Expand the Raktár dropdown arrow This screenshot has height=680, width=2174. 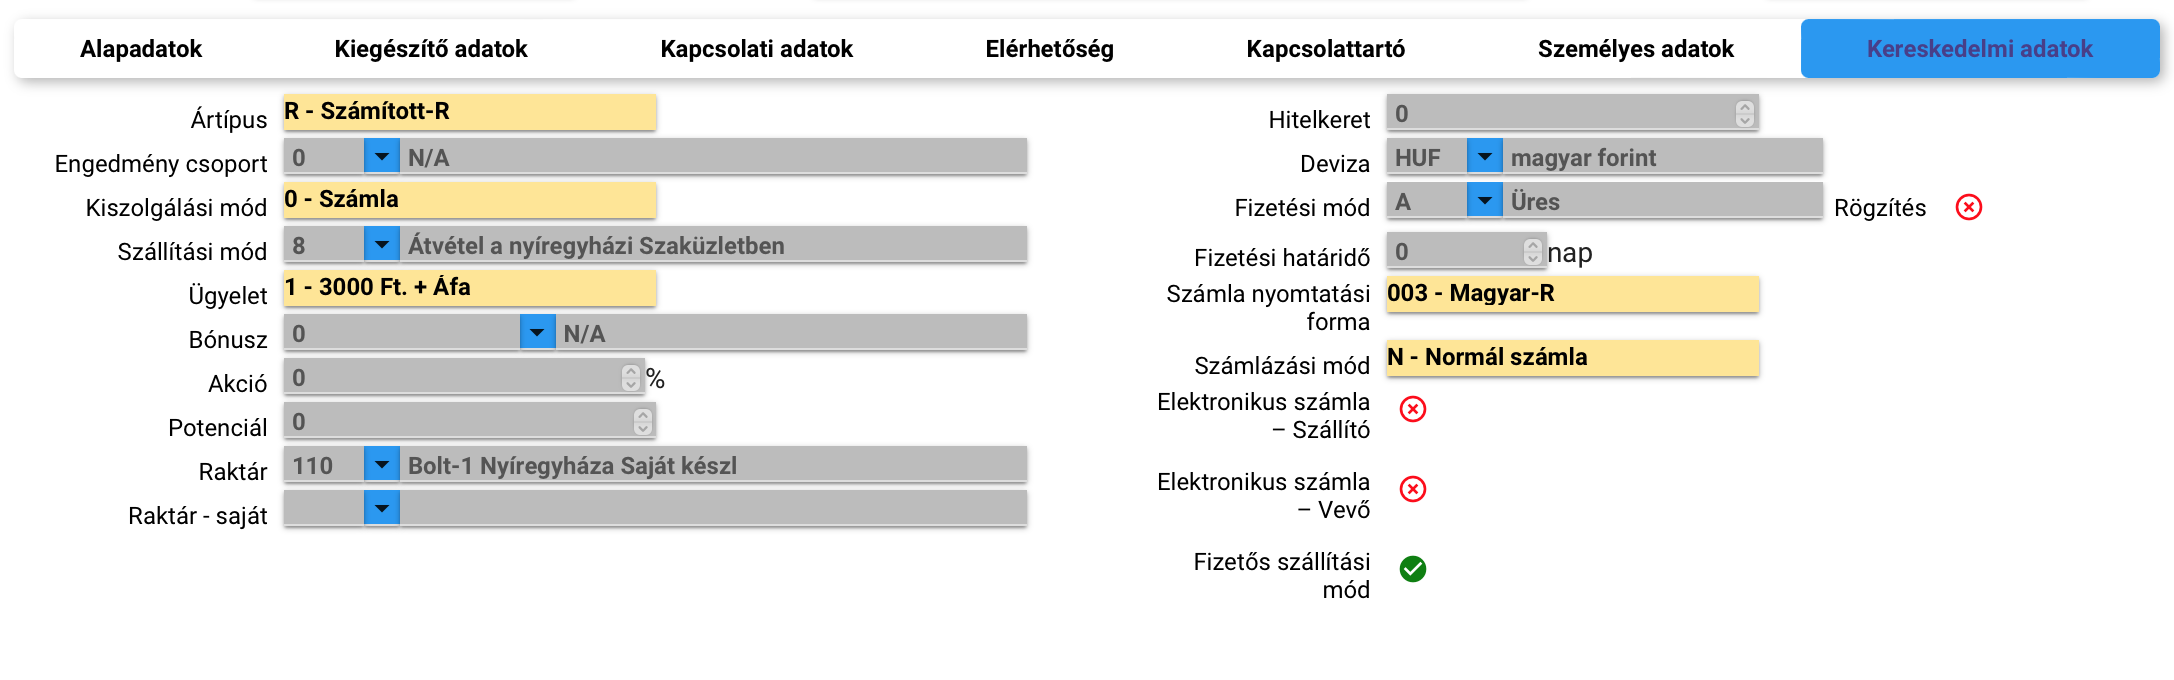coord(381,465)
